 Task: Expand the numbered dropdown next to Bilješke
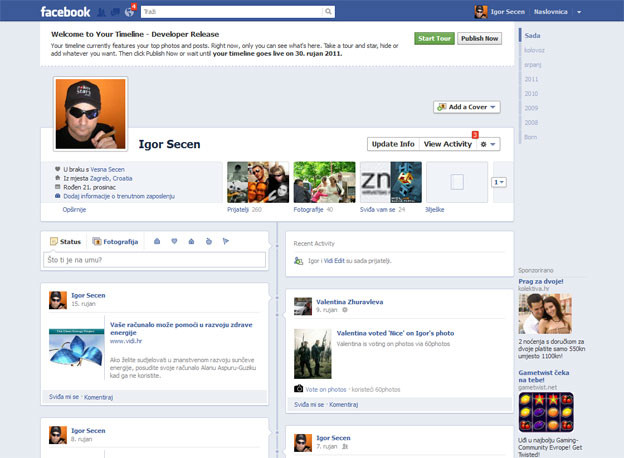pyautogui.click(x=499, y=182)
